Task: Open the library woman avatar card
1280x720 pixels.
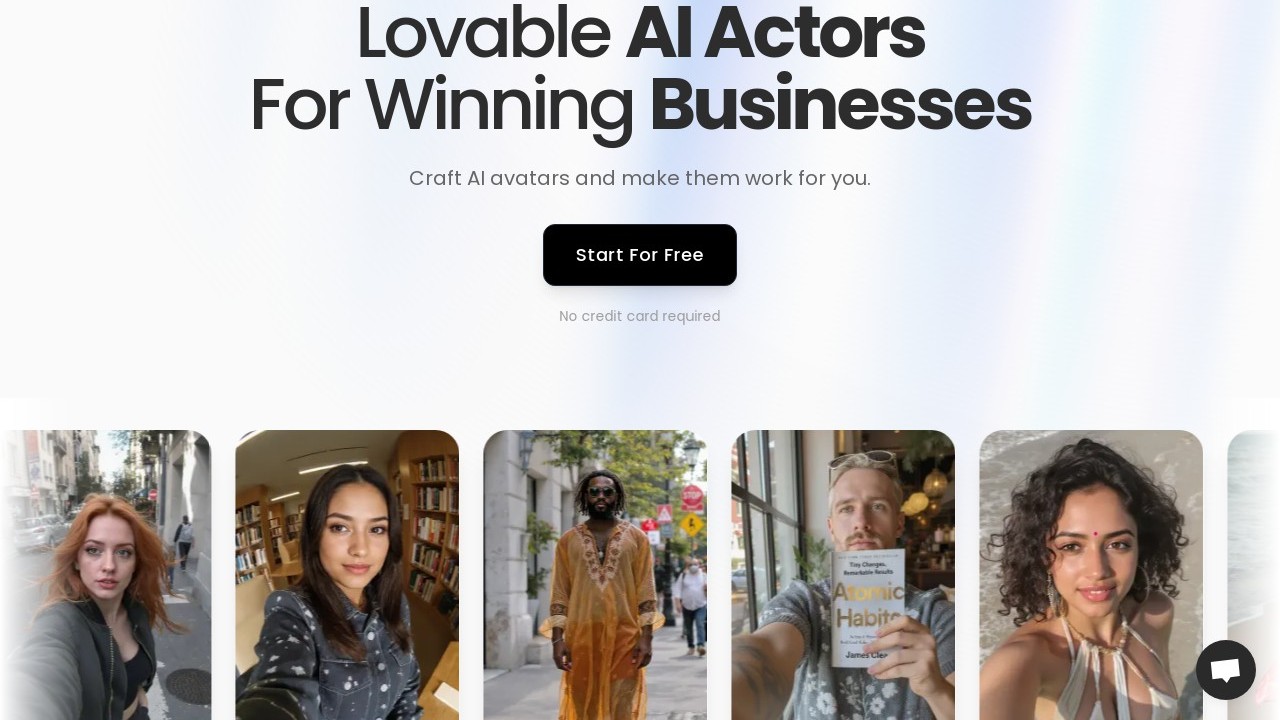Action: [347, 575]
